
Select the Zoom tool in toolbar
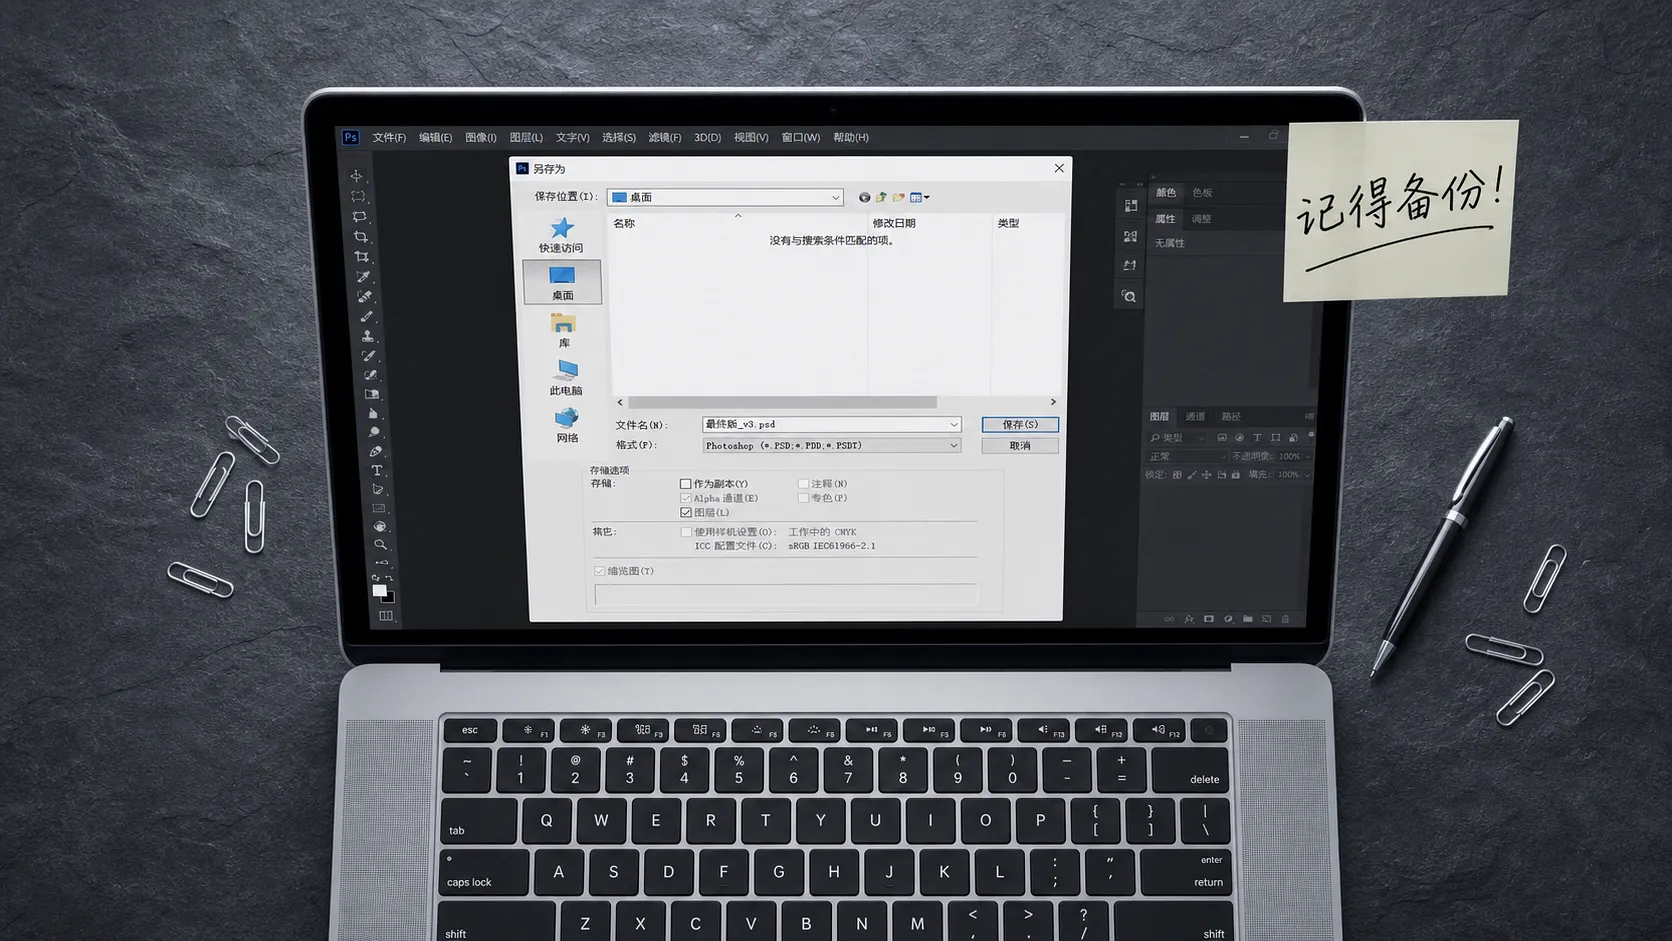(x=381, y=545)
